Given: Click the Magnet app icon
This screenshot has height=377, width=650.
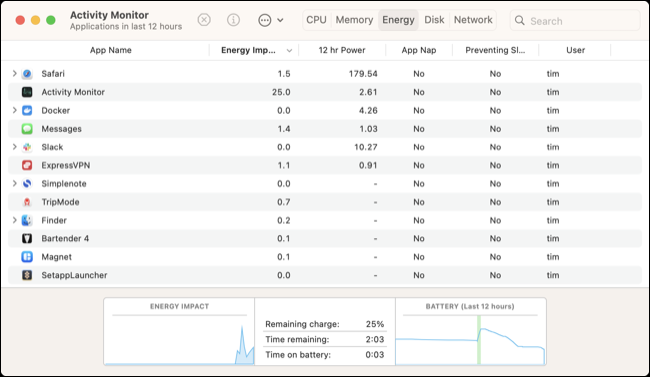Looking at the screenshot, I should (27, 257).
